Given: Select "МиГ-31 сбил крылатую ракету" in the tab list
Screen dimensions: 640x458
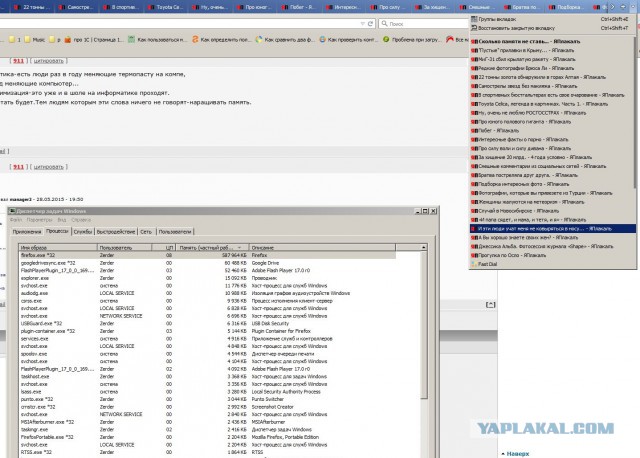Looking at the screenshot, I should (x=552, y=59).
